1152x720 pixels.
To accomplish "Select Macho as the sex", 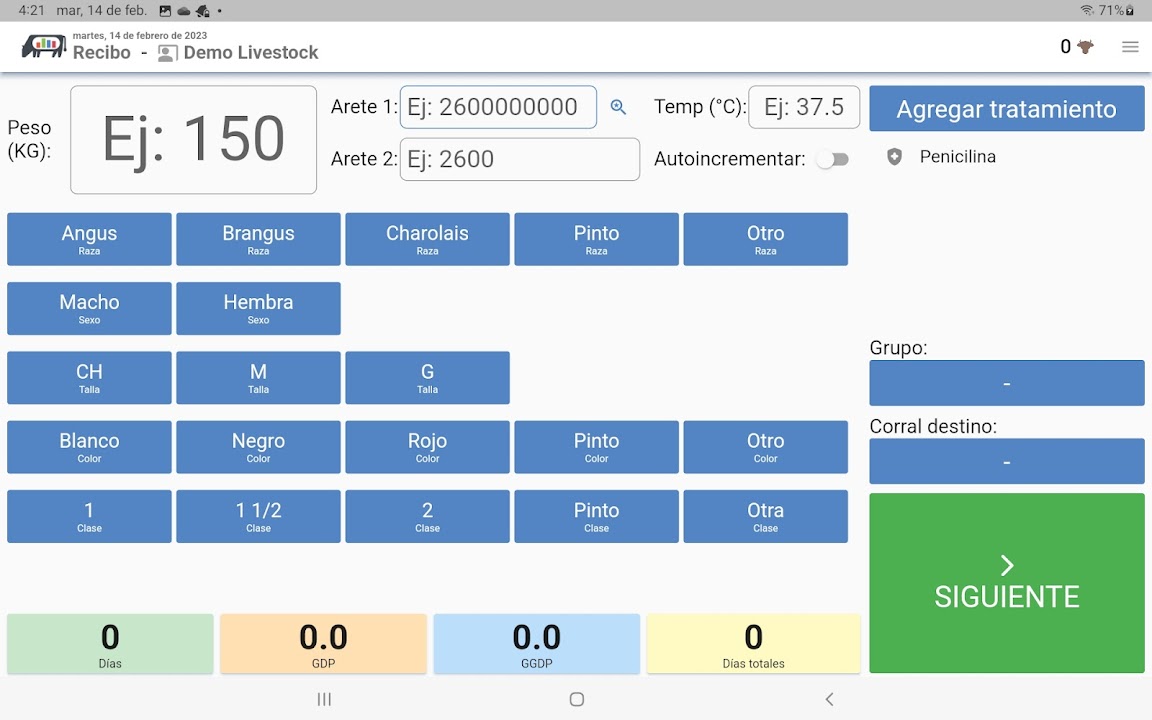I will coord(89,308).
